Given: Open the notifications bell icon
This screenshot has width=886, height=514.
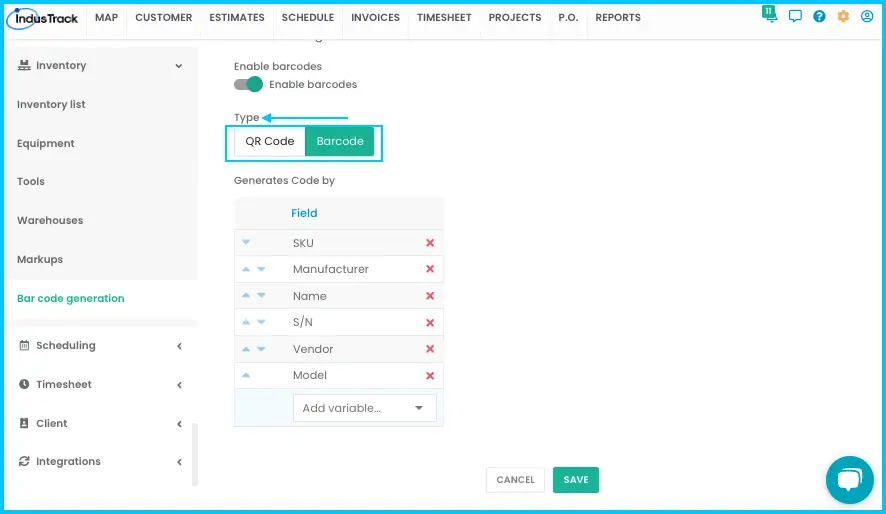Looking at the screenshot, I should click(770, 14).
